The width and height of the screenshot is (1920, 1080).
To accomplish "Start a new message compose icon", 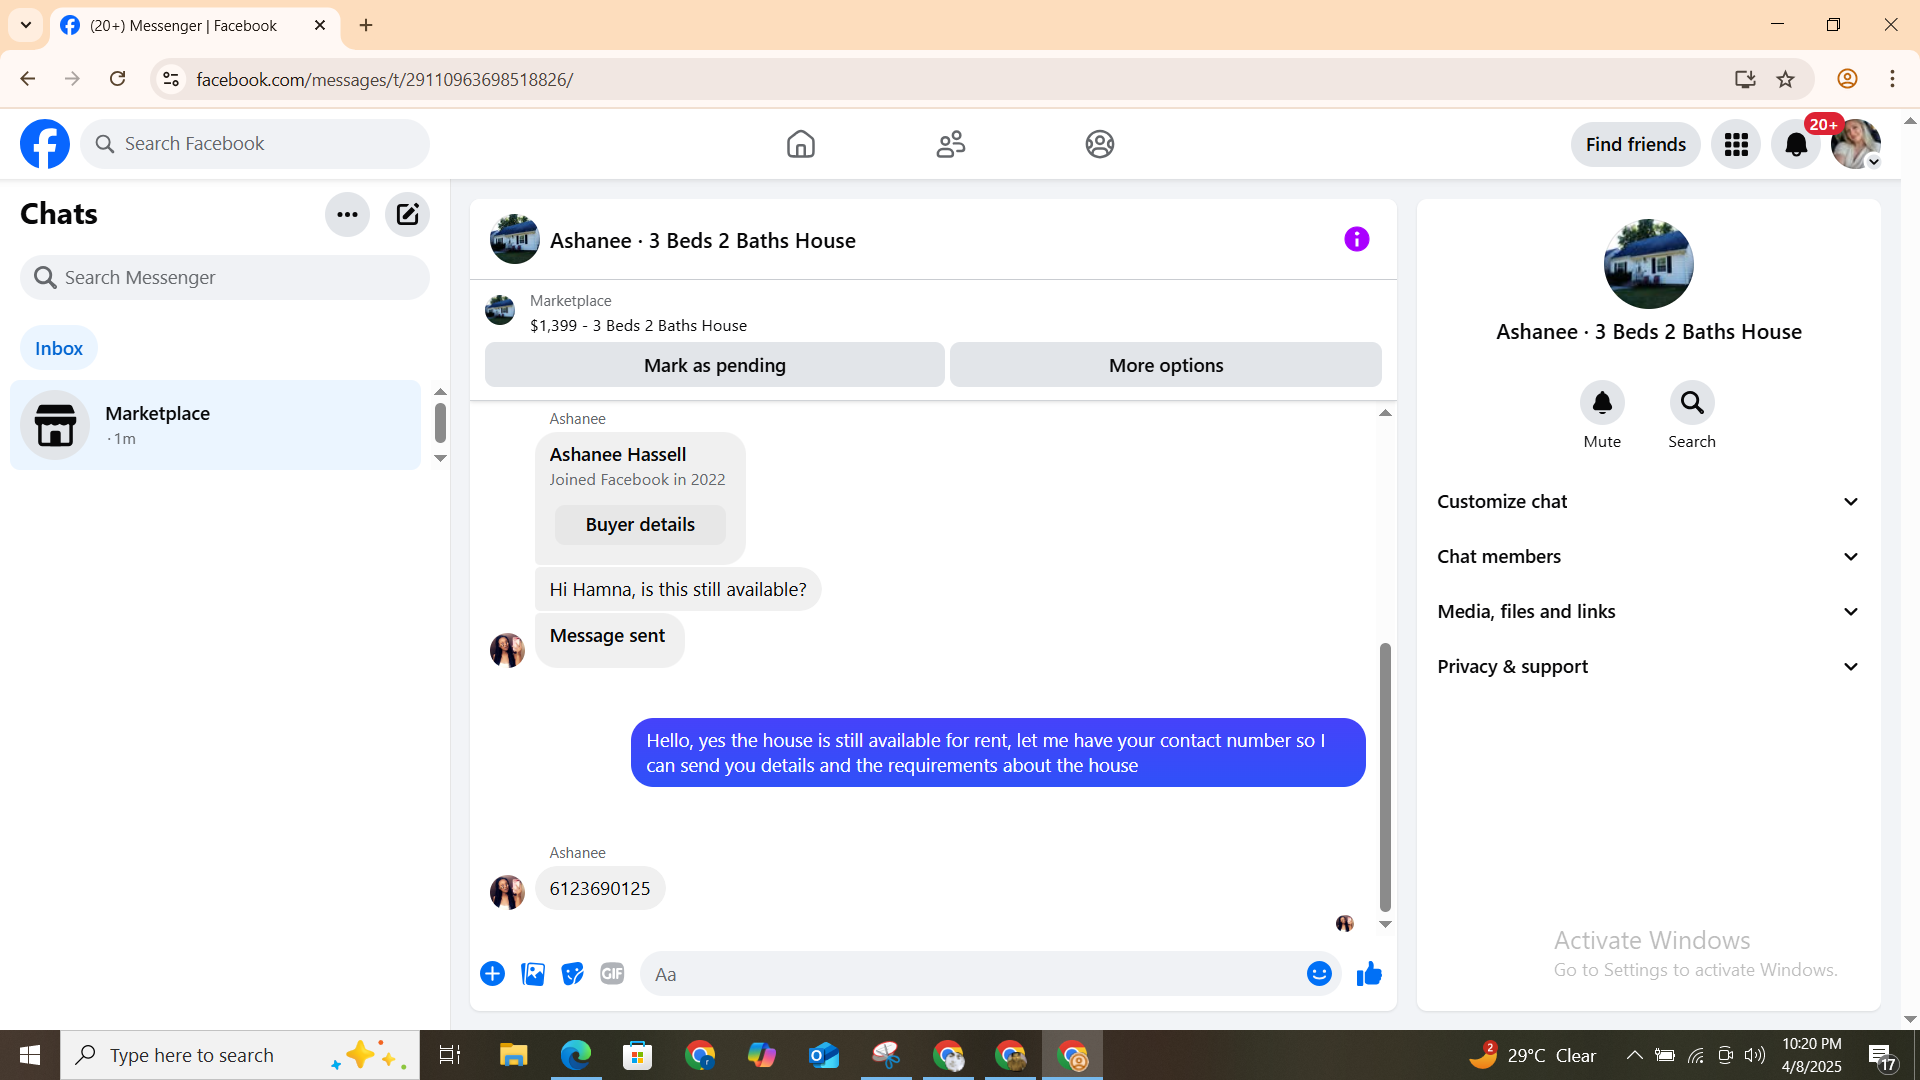I will tap(407, 214).
